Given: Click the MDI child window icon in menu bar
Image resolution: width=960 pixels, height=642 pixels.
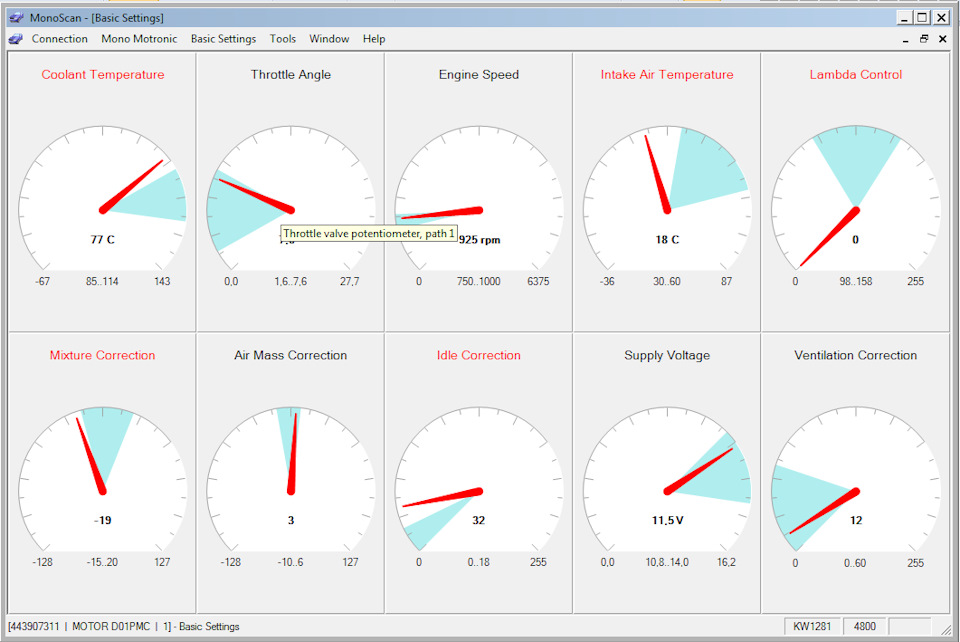Looking at the screenshot, I should tap(15, 39).
